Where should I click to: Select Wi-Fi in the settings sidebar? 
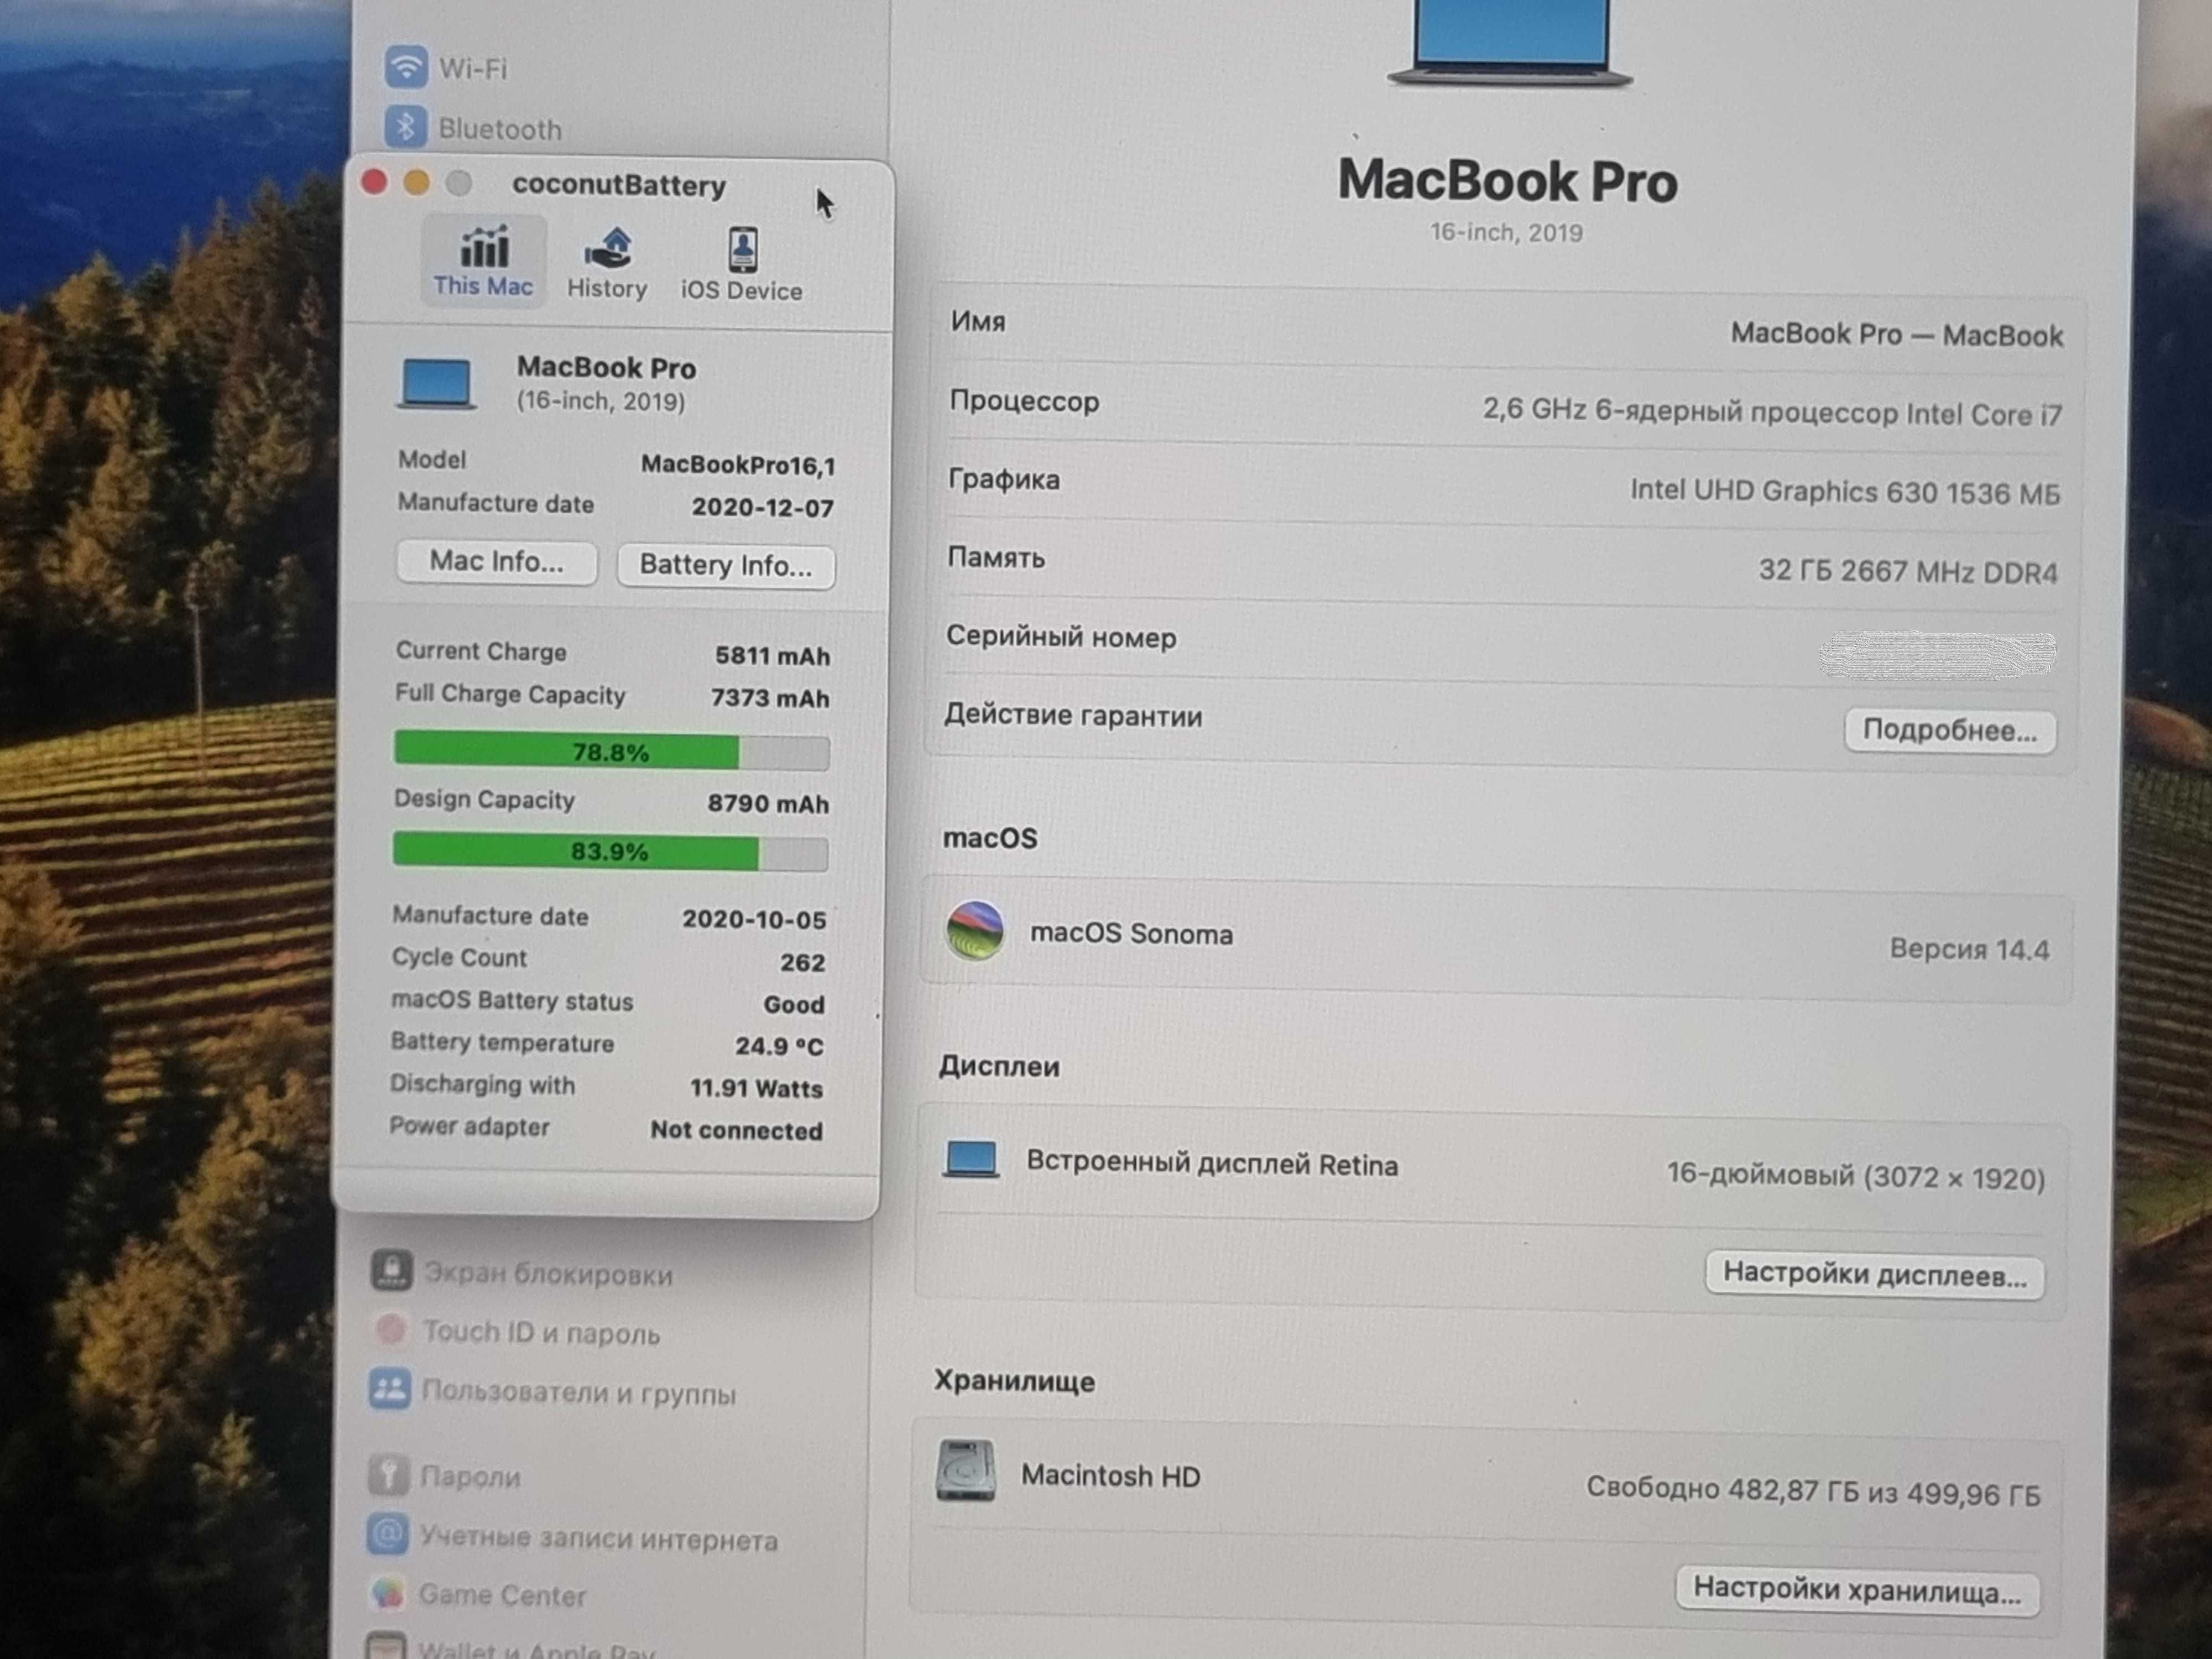447,68
